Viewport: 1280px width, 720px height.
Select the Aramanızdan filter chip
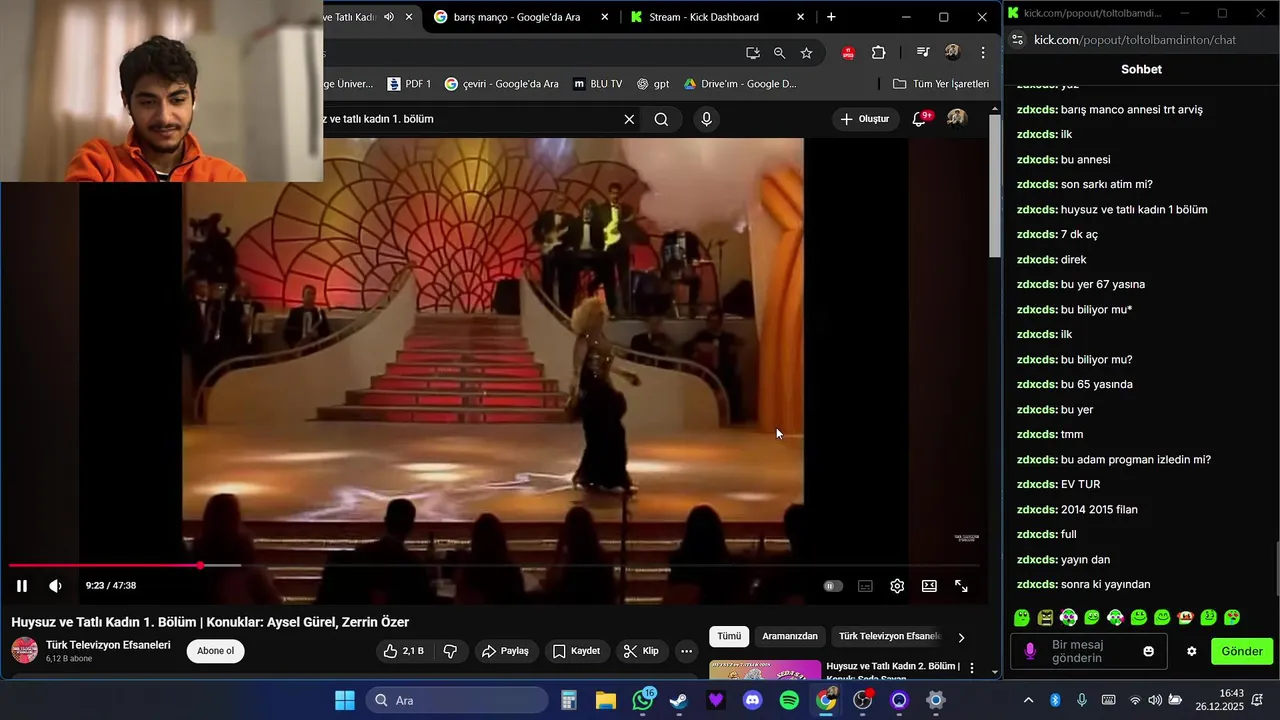[790, 636]
